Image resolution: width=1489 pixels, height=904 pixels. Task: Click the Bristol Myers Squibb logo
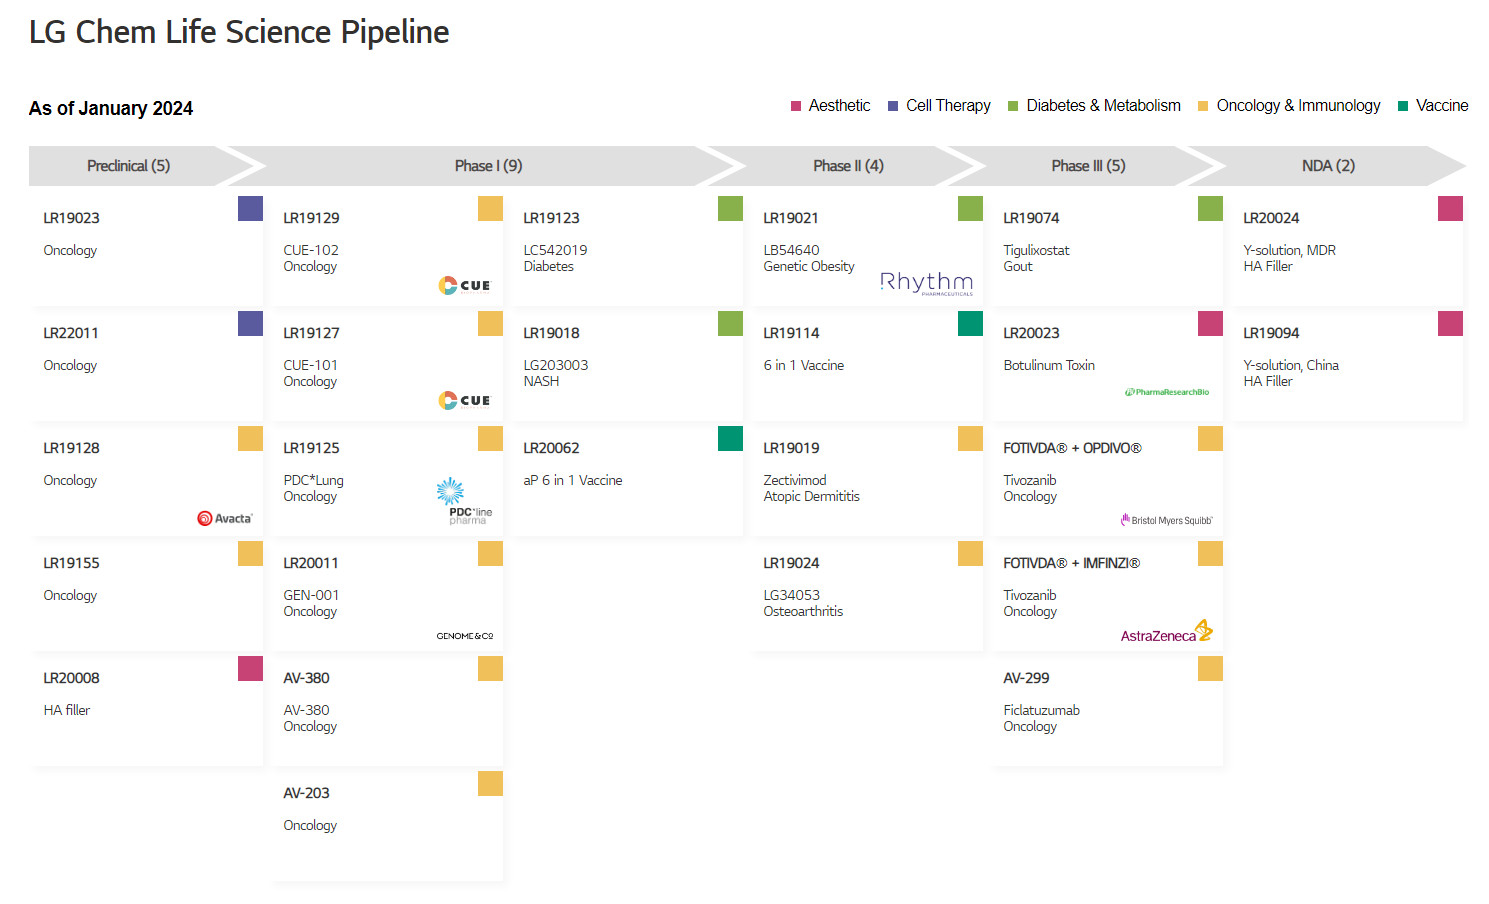click(x=1166, y=520)
